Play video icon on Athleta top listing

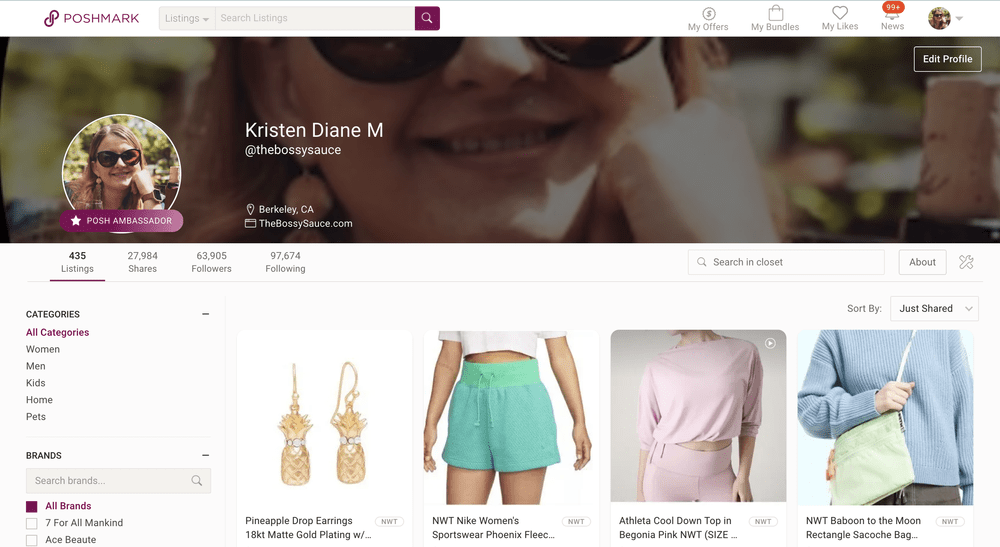tap(770, 343)
